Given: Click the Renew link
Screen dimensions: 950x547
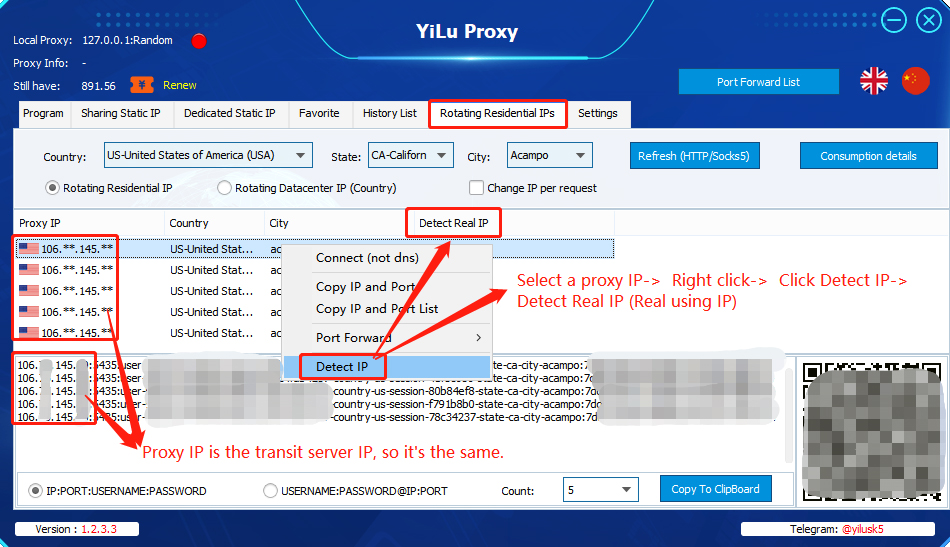Looking at the screenshot, I should coord(179,85).
